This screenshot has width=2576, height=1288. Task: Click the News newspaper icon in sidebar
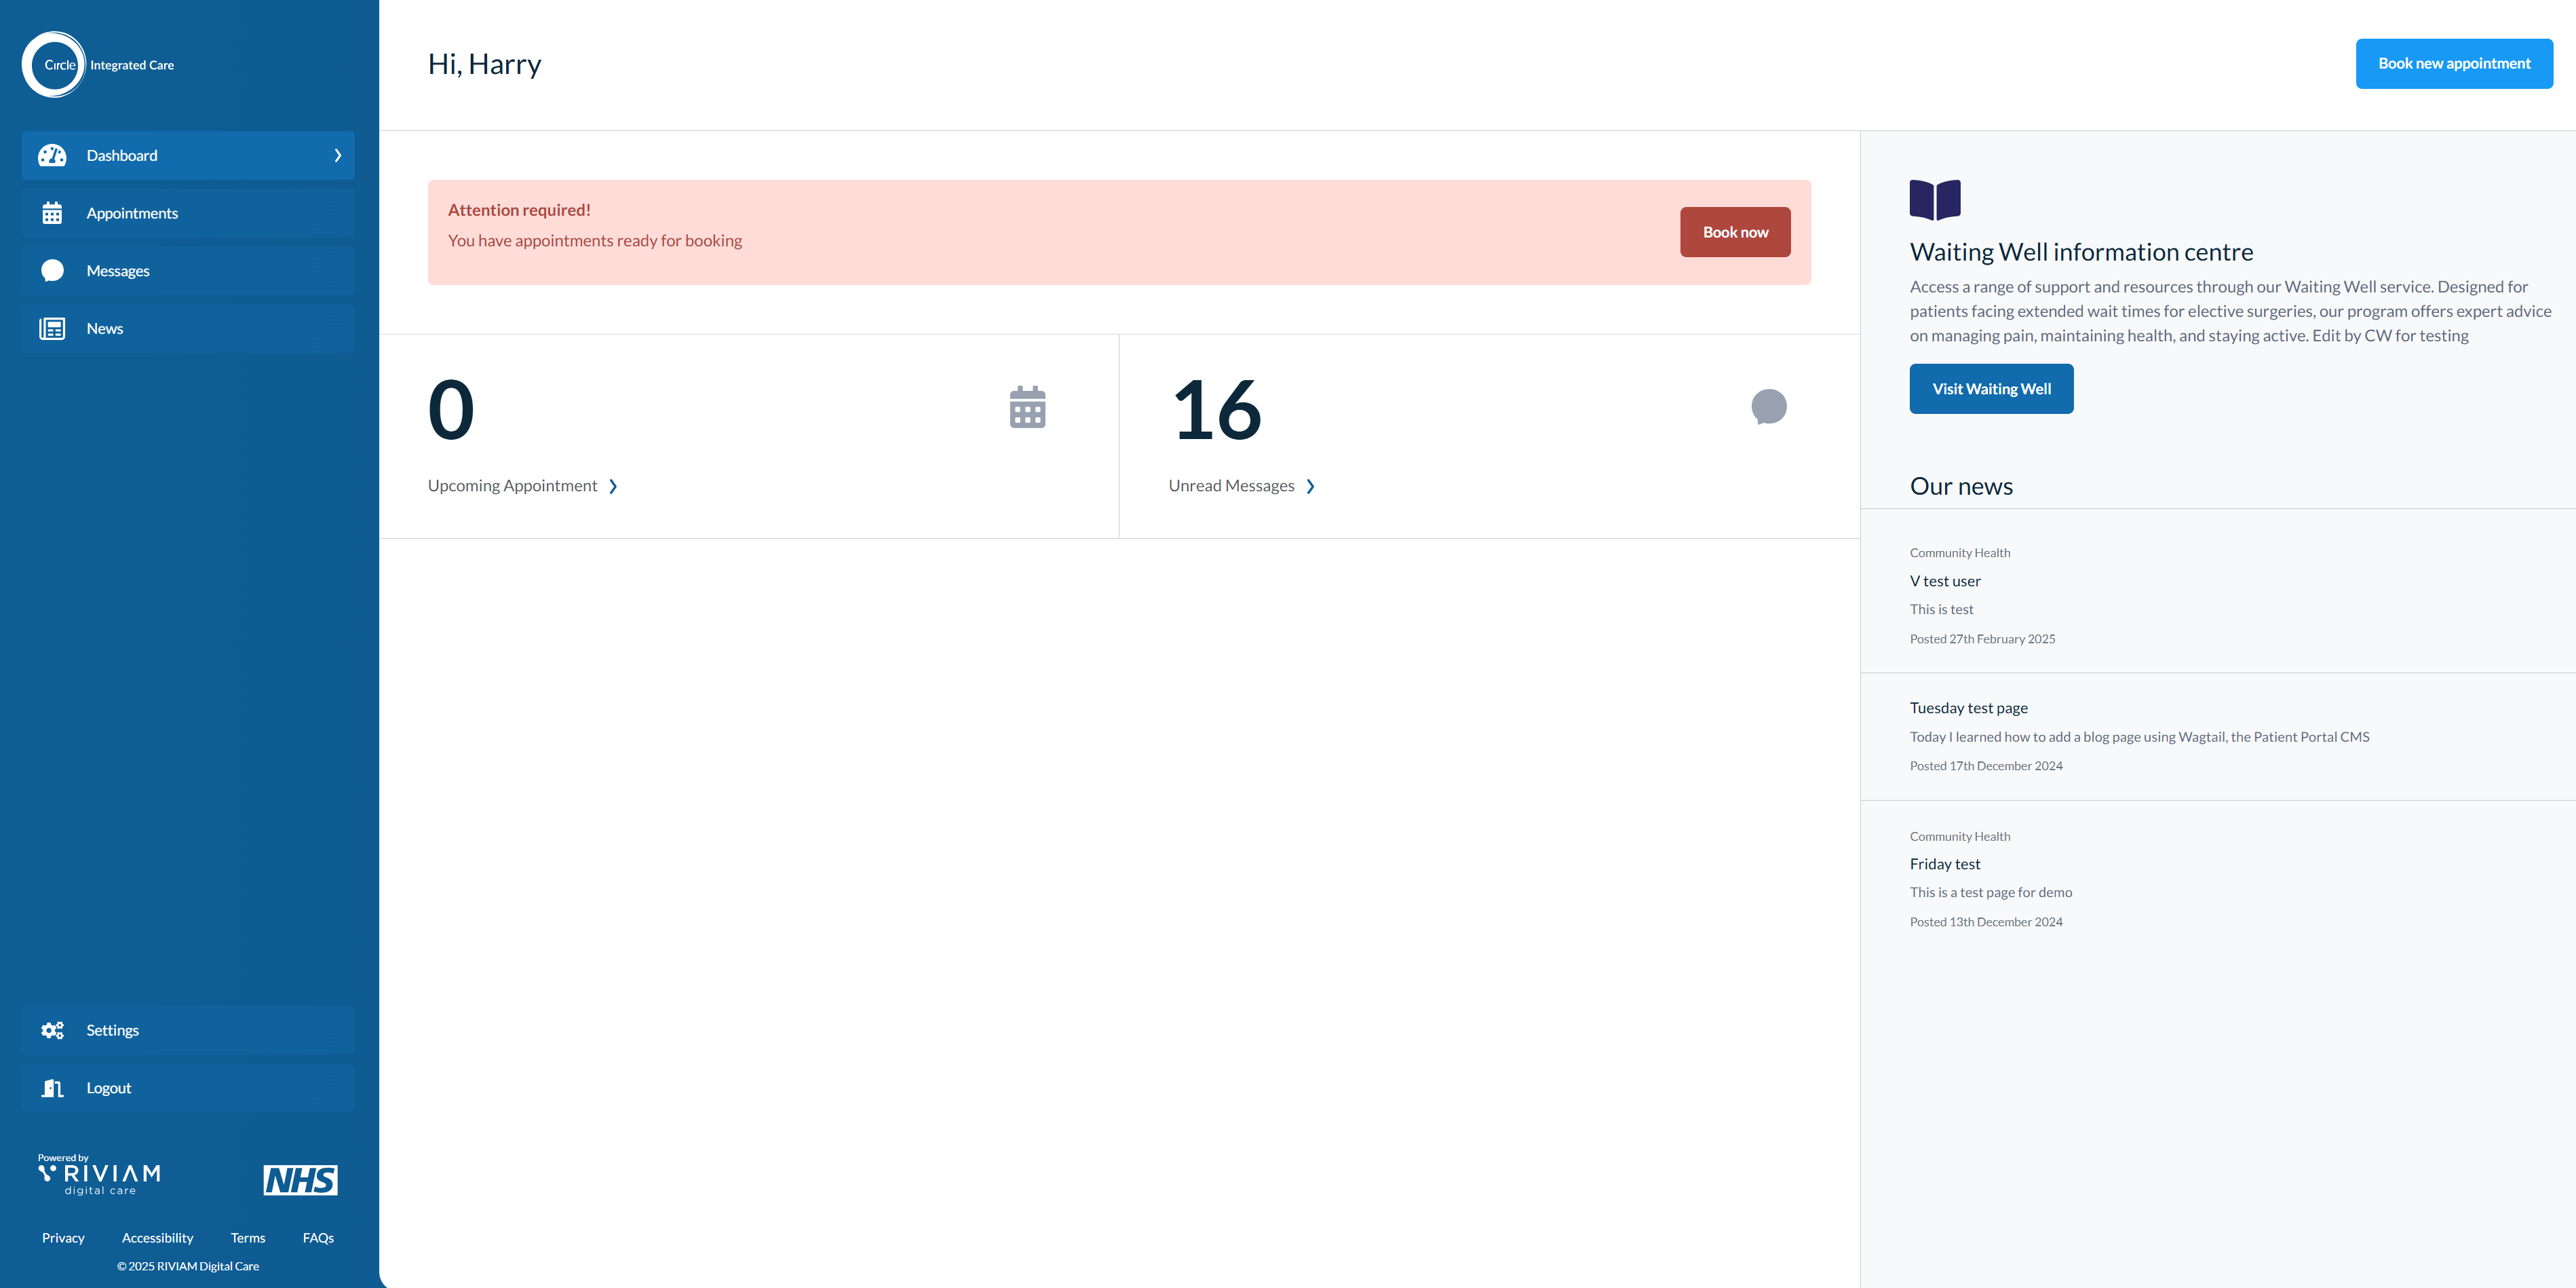[x=52, y=328]
